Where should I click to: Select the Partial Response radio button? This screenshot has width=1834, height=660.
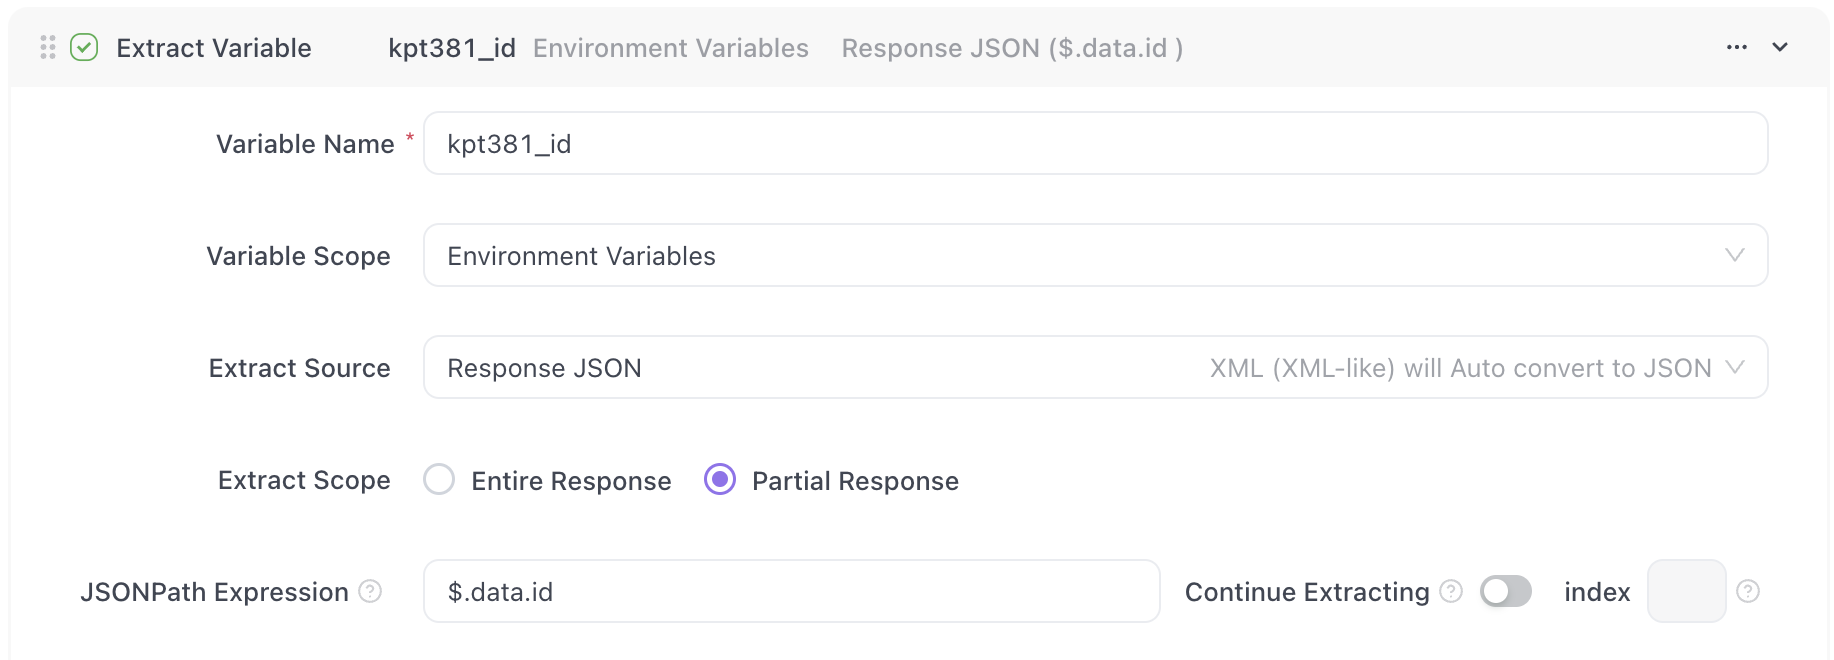coord(720,480)
